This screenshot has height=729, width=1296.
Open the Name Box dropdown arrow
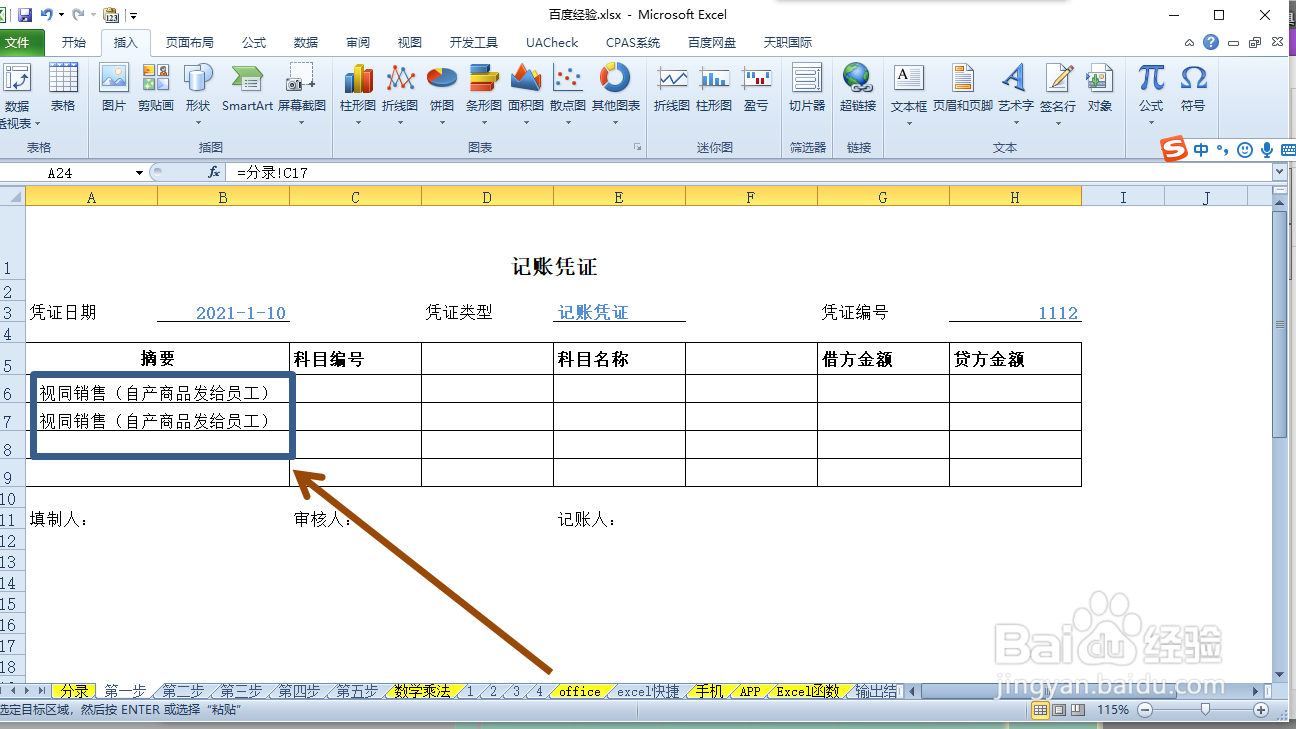139,172
